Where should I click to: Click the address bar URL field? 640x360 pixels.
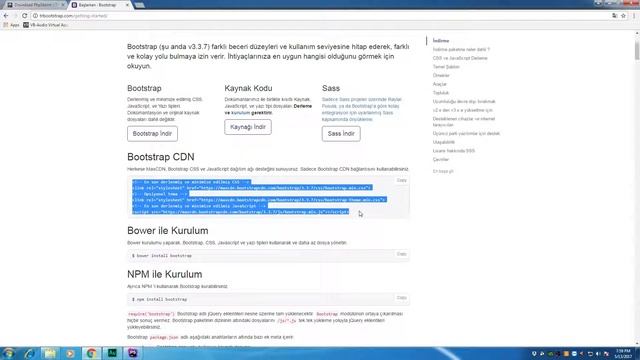322,16
